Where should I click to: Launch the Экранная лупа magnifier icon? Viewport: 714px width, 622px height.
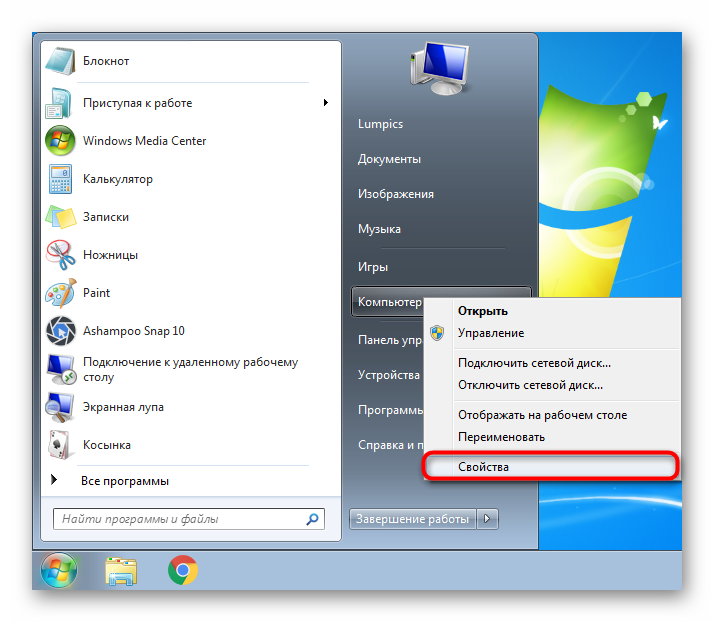coord(60,407)
